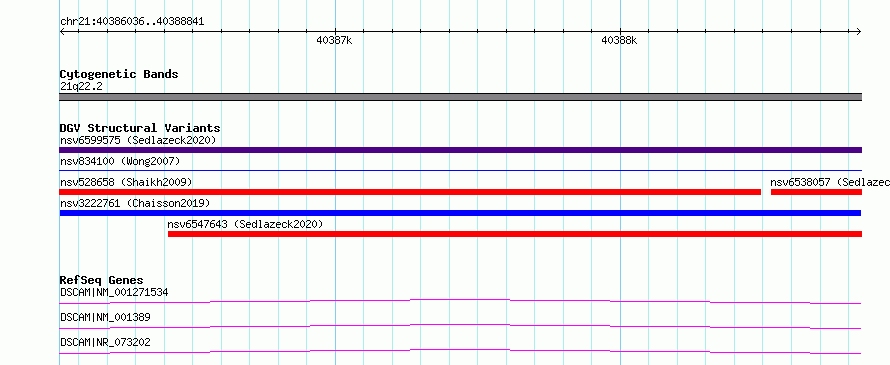Select the gray 21q22.2 cytogenetic band bar

[460, 97]
